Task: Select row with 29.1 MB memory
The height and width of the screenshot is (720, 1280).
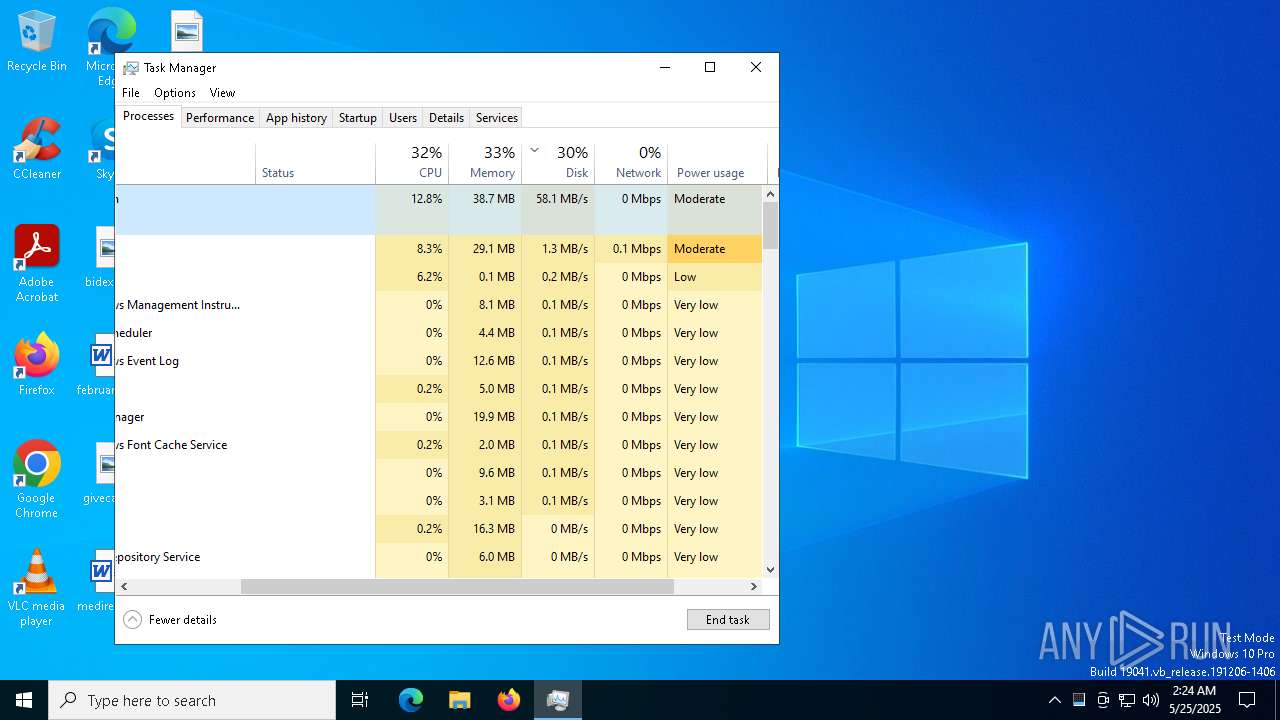Action: tap(439, 249)
